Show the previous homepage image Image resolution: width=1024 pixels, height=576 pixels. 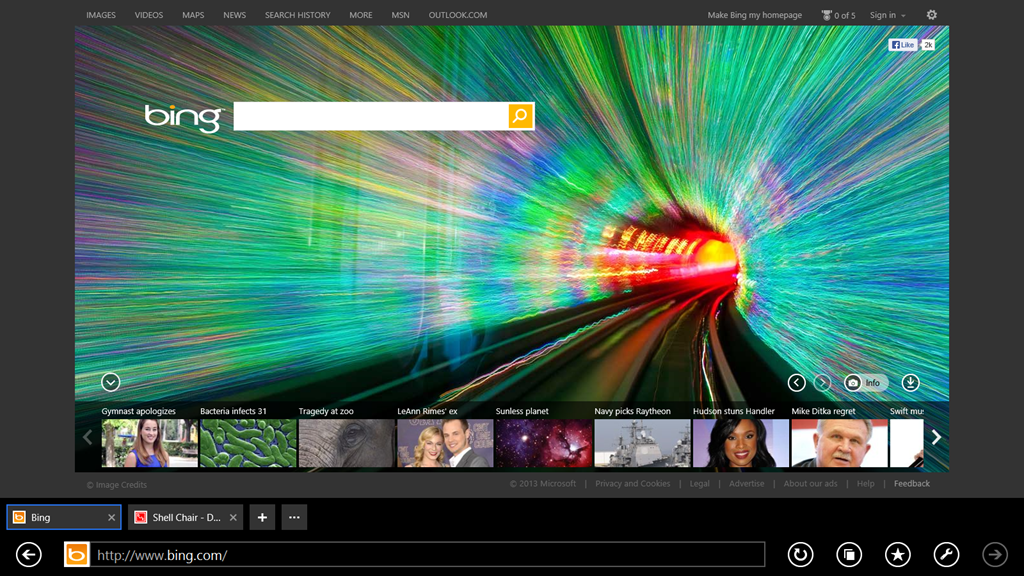tap(796, 383)
